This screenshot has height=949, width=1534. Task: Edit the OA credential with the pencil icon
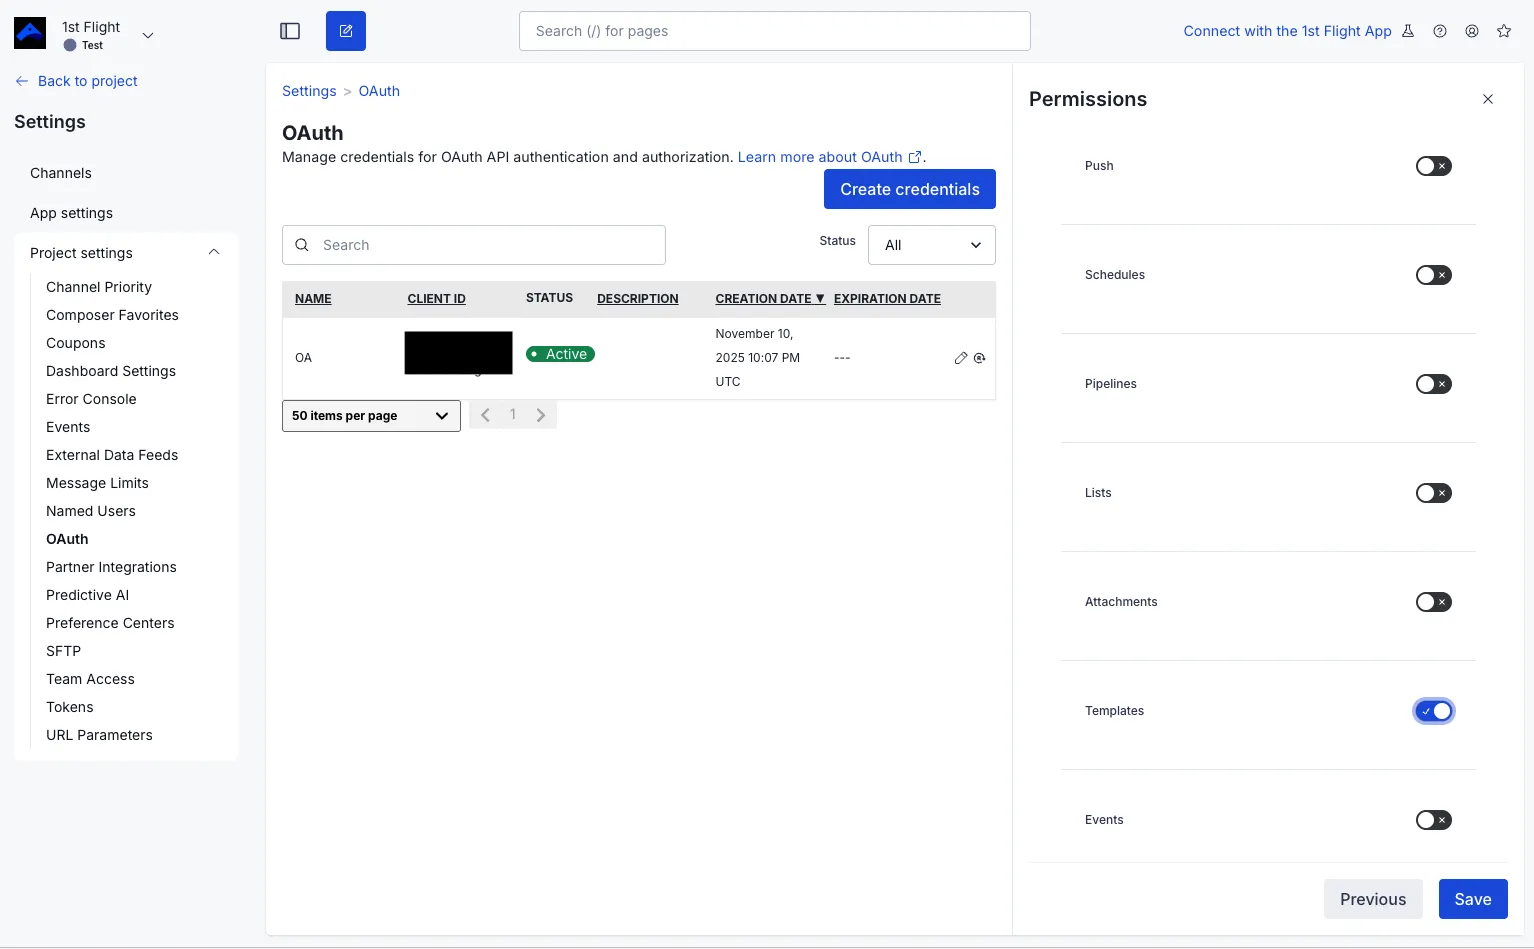click(960, 357)
